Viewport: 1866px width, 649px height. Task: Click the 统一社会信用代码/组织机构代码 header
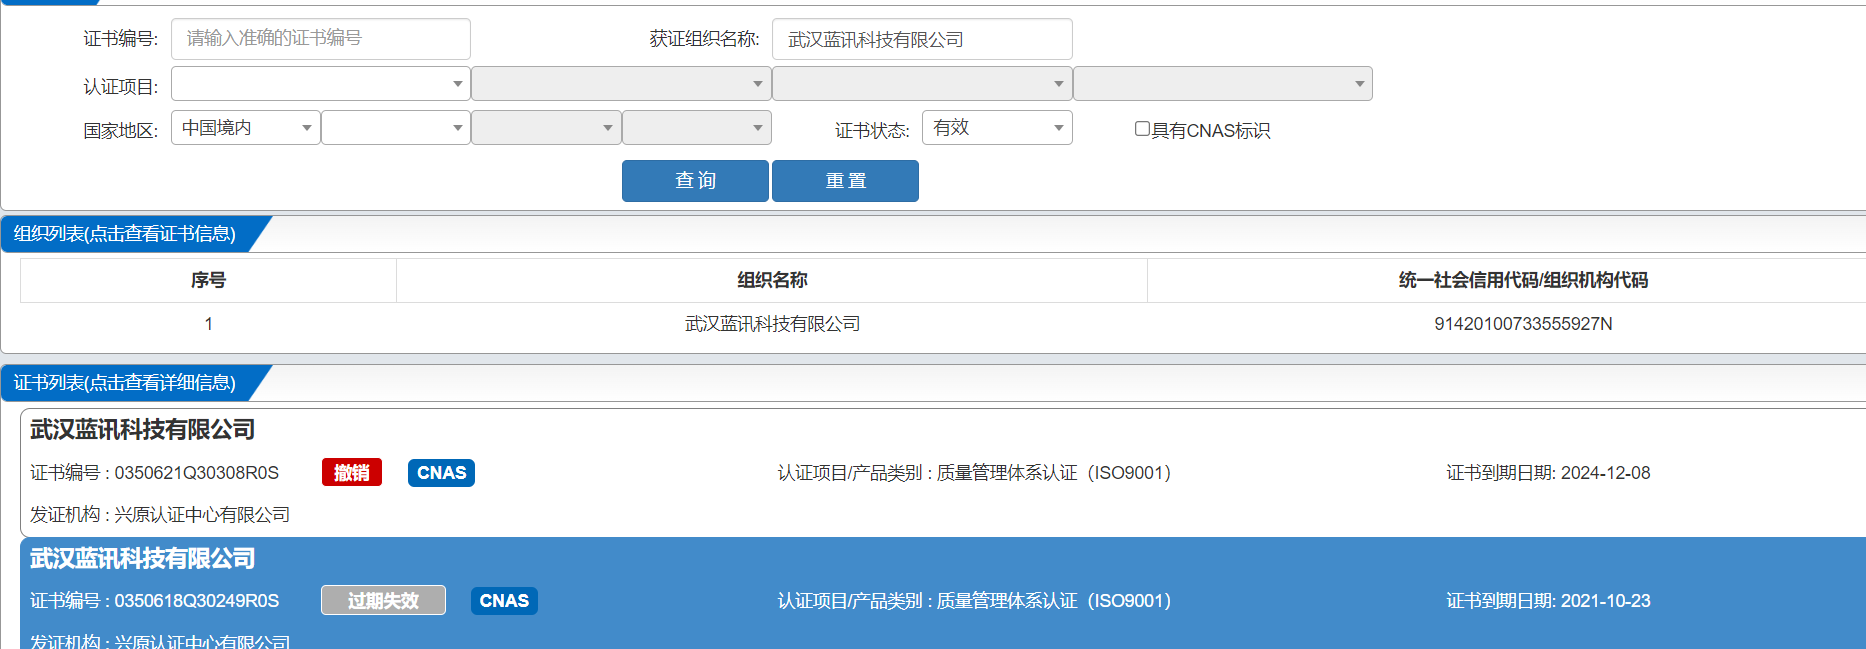[1523, 280]
